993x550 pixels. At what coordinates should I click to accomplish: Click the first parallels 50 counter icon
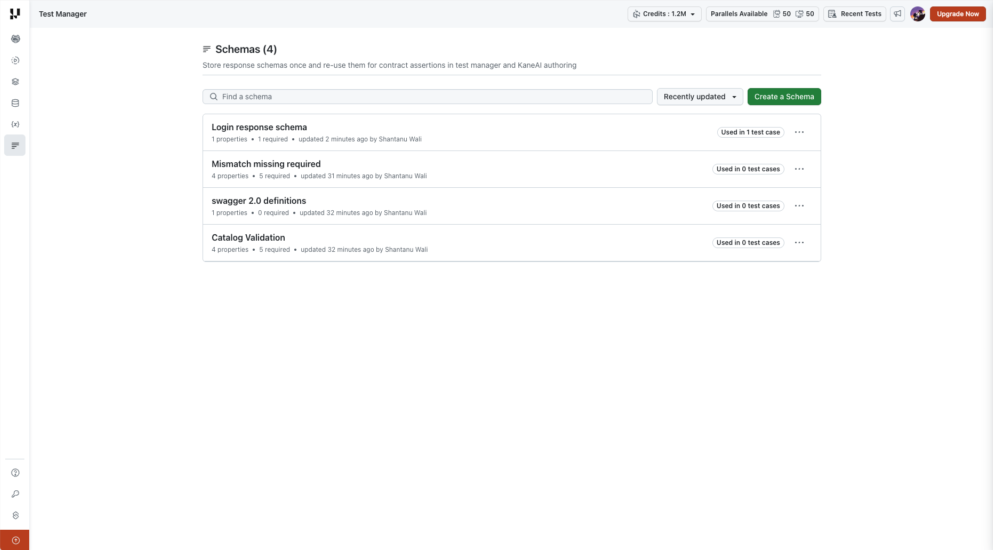776,13
